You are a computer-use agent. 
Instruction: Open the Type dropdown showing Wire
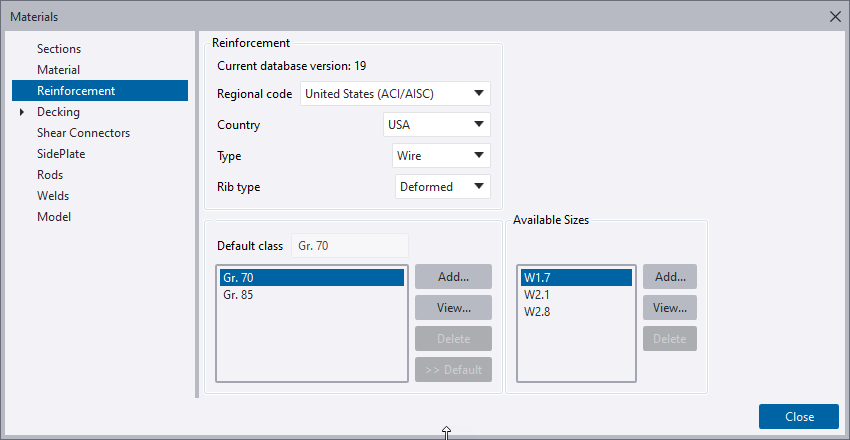click(x=441, y=156)
